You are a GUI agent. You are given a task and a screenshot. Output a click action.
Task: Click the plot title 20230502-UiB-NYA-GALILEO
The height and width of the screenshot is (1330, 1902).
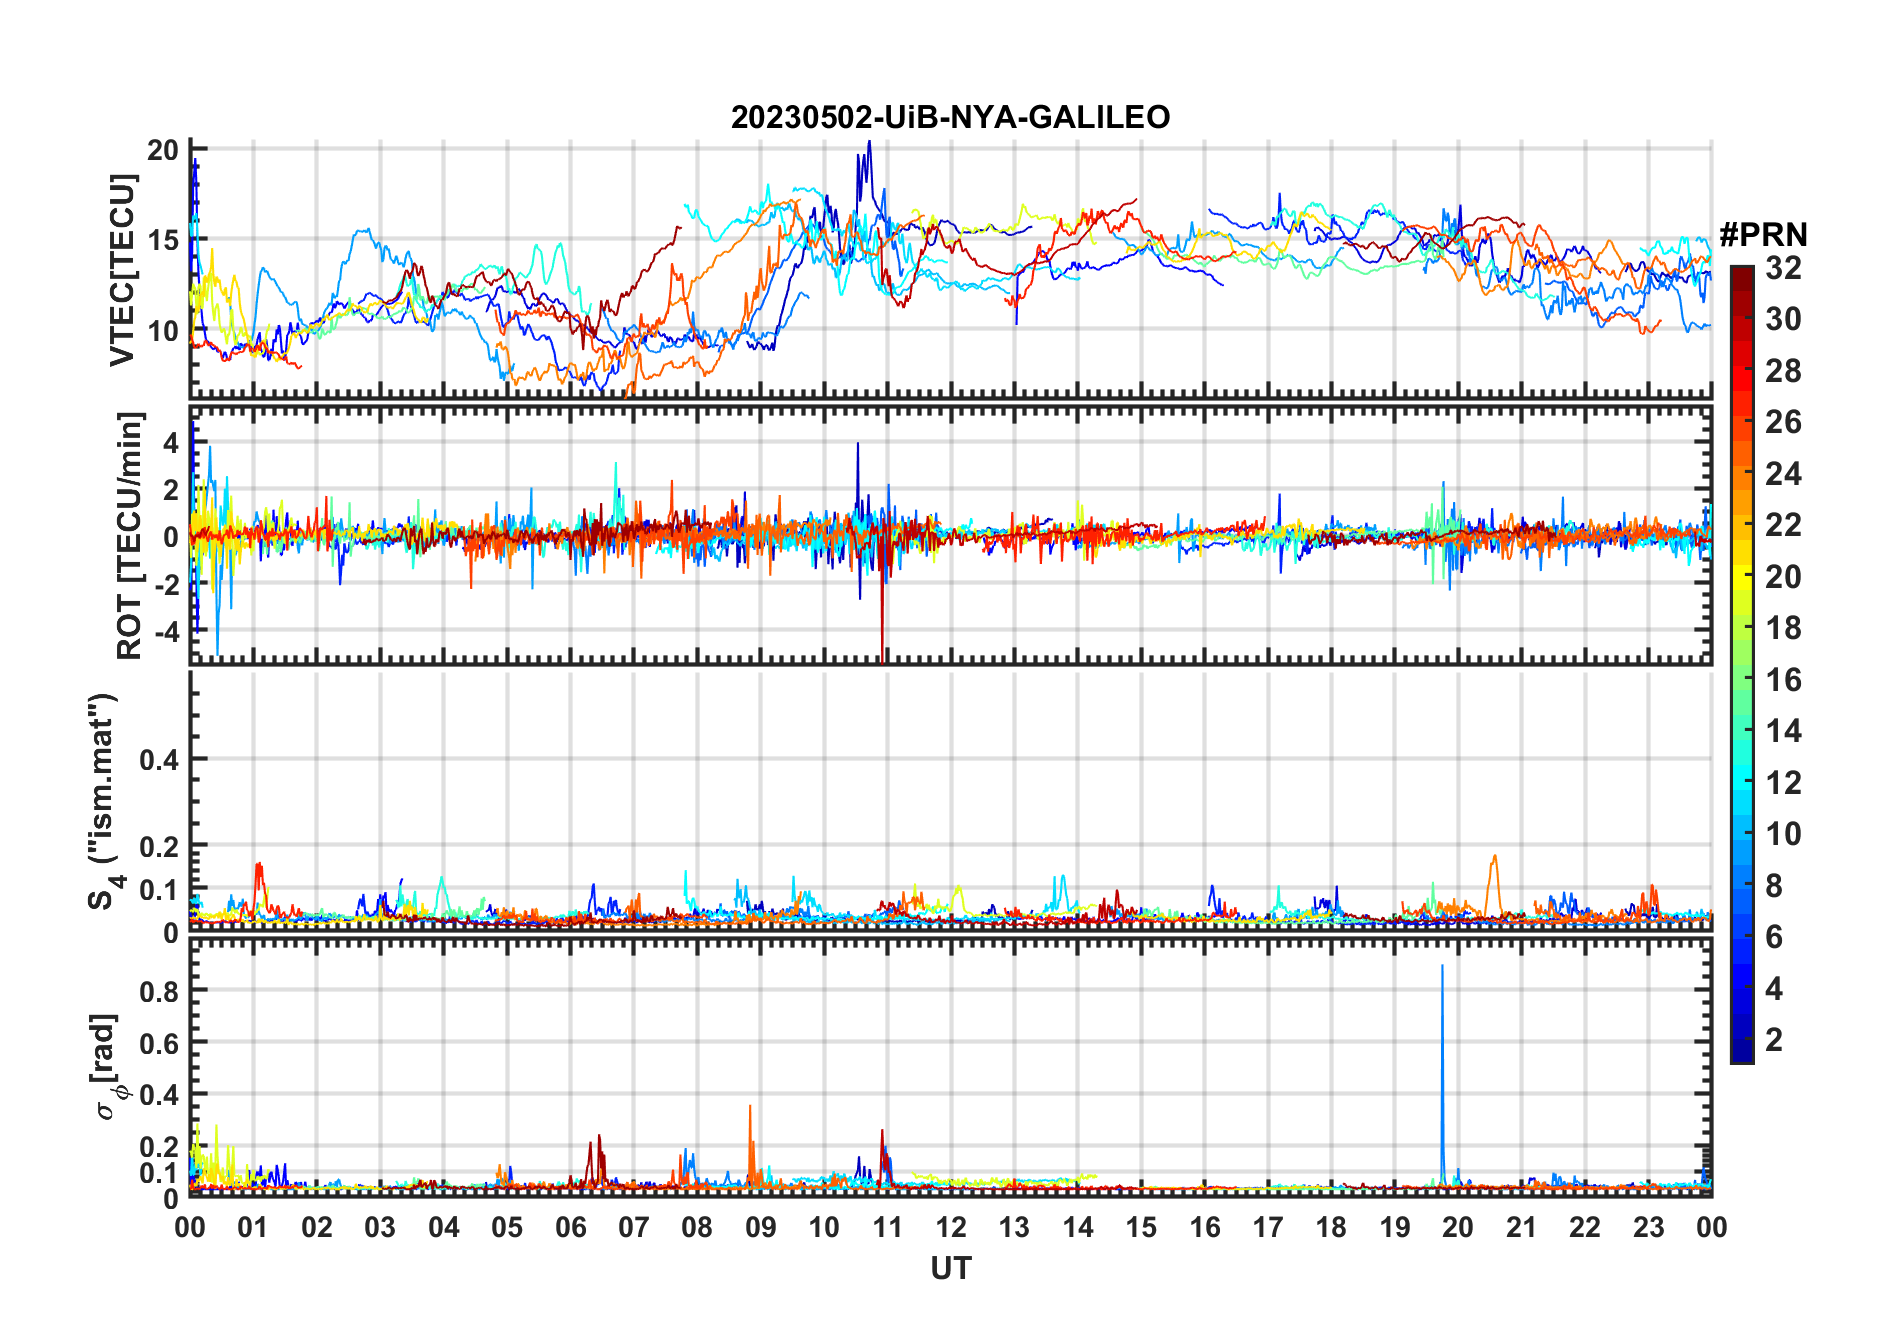pyautogui.click(x=950, y=117)
